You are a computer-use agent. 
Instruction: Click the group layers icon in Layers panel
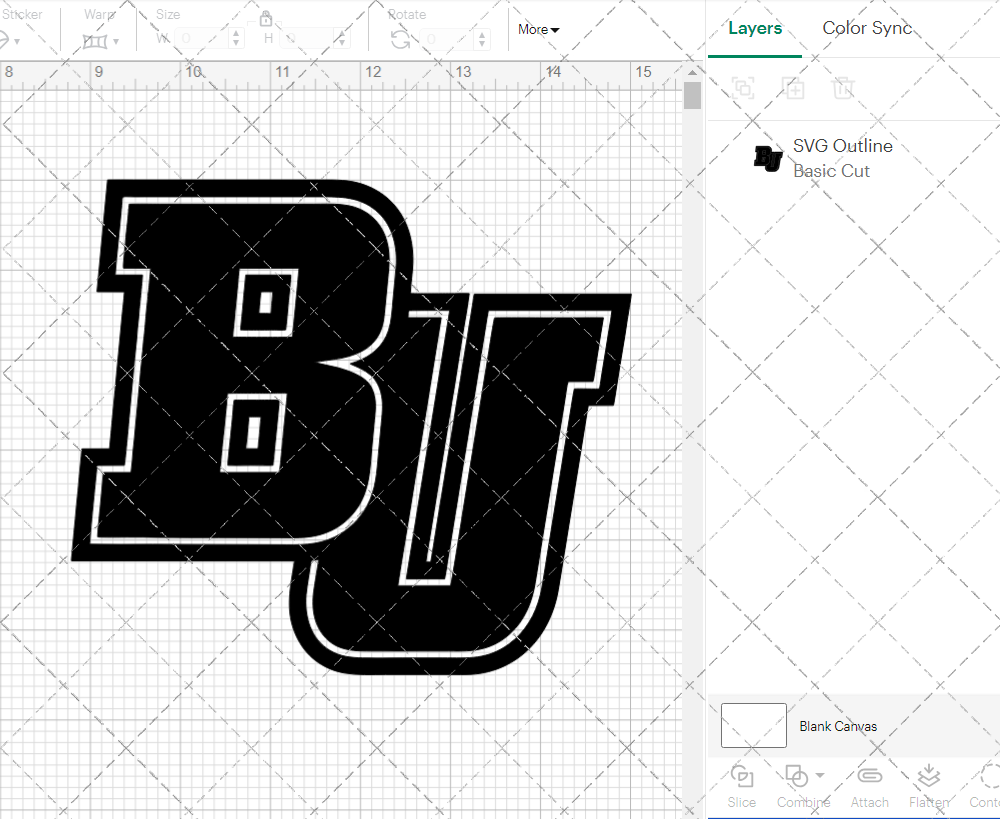[742, 88]
